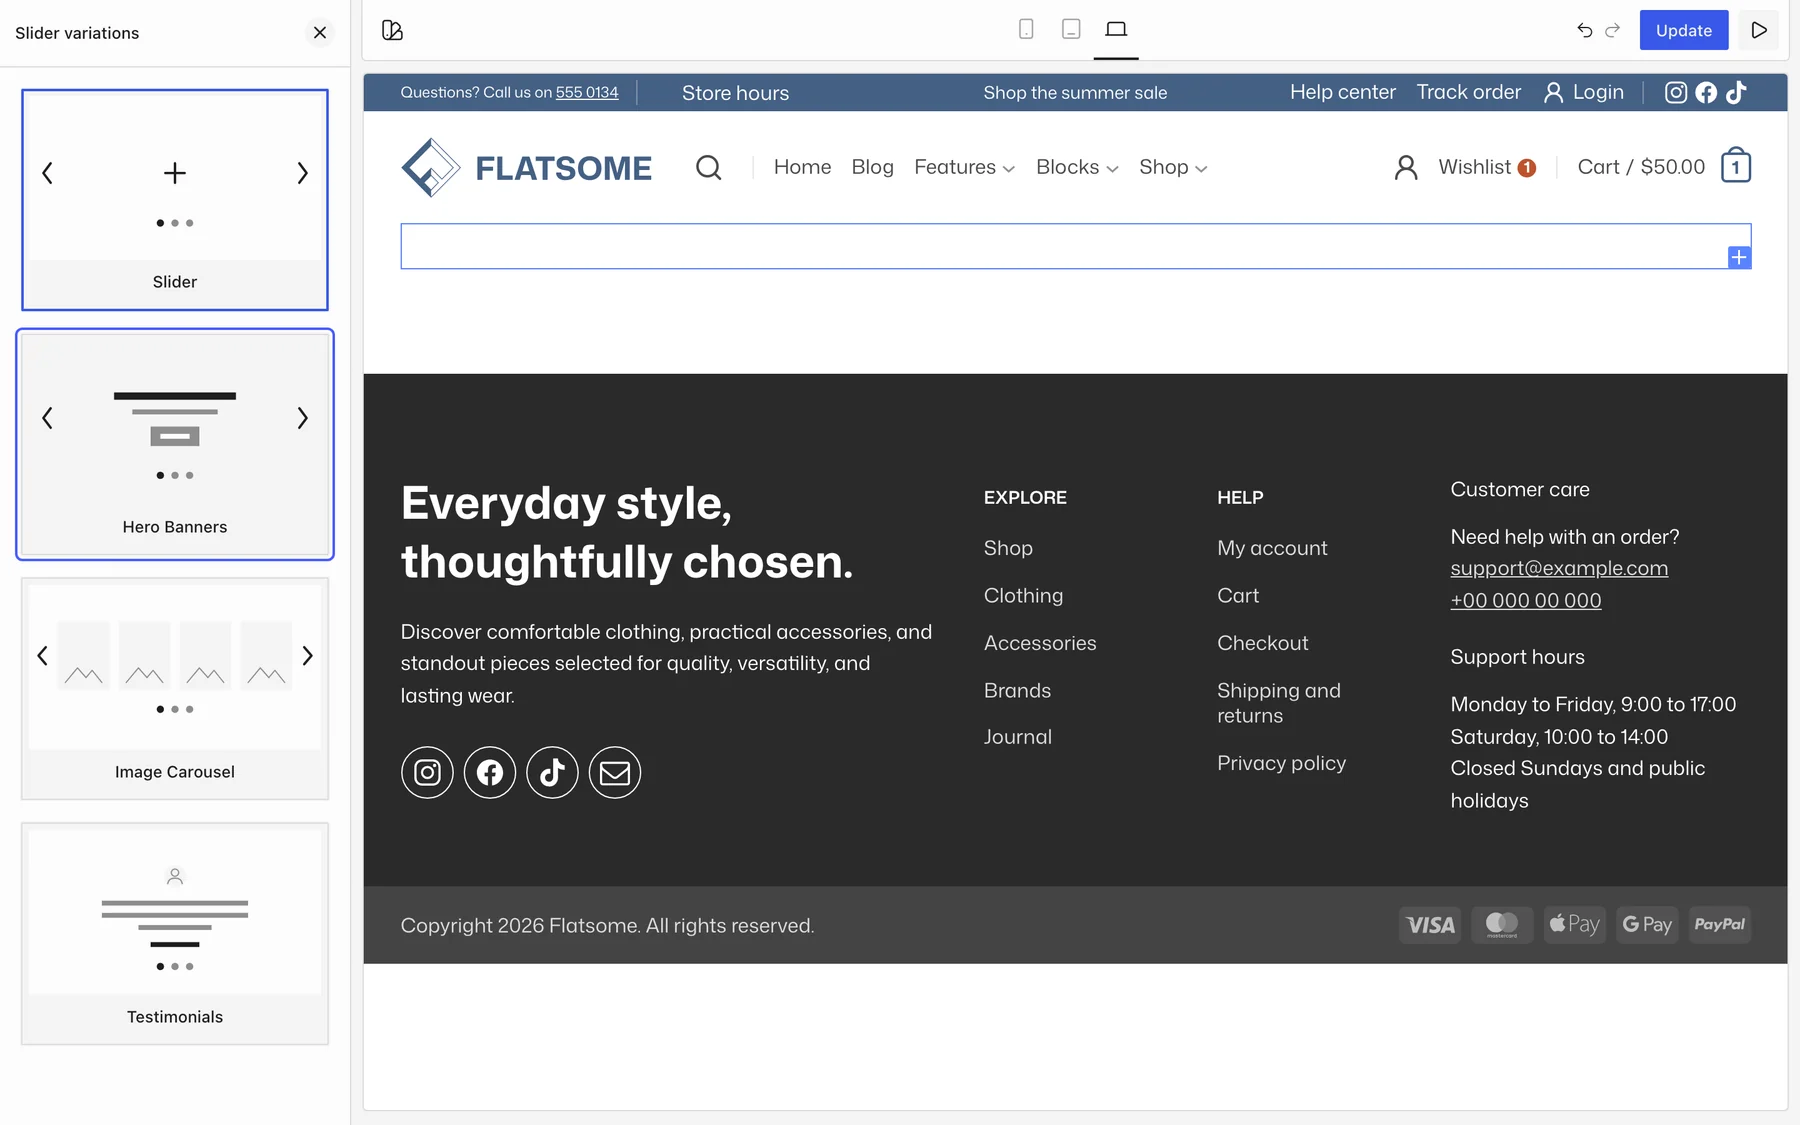Viewport: 1800px width, 1125px height.
Task: Open footer TikTok circle icon
Action: (x=552, y=773)
